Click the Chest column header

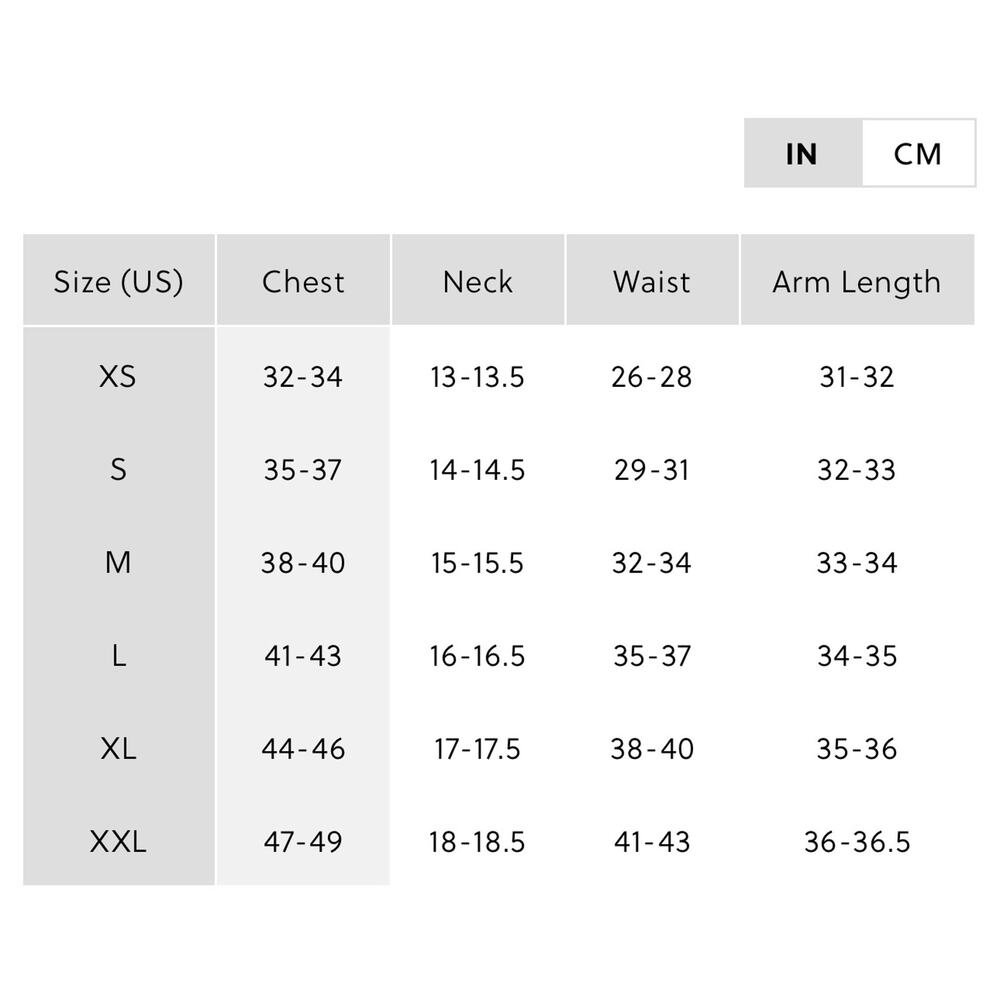(x=303, y=281)
